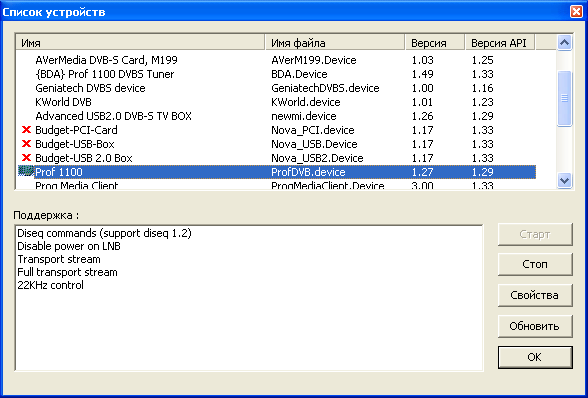The width and height of the screenshot is (588, 398).
Task: Close the Список устройств dialog
Action: (x=576, y=12)
